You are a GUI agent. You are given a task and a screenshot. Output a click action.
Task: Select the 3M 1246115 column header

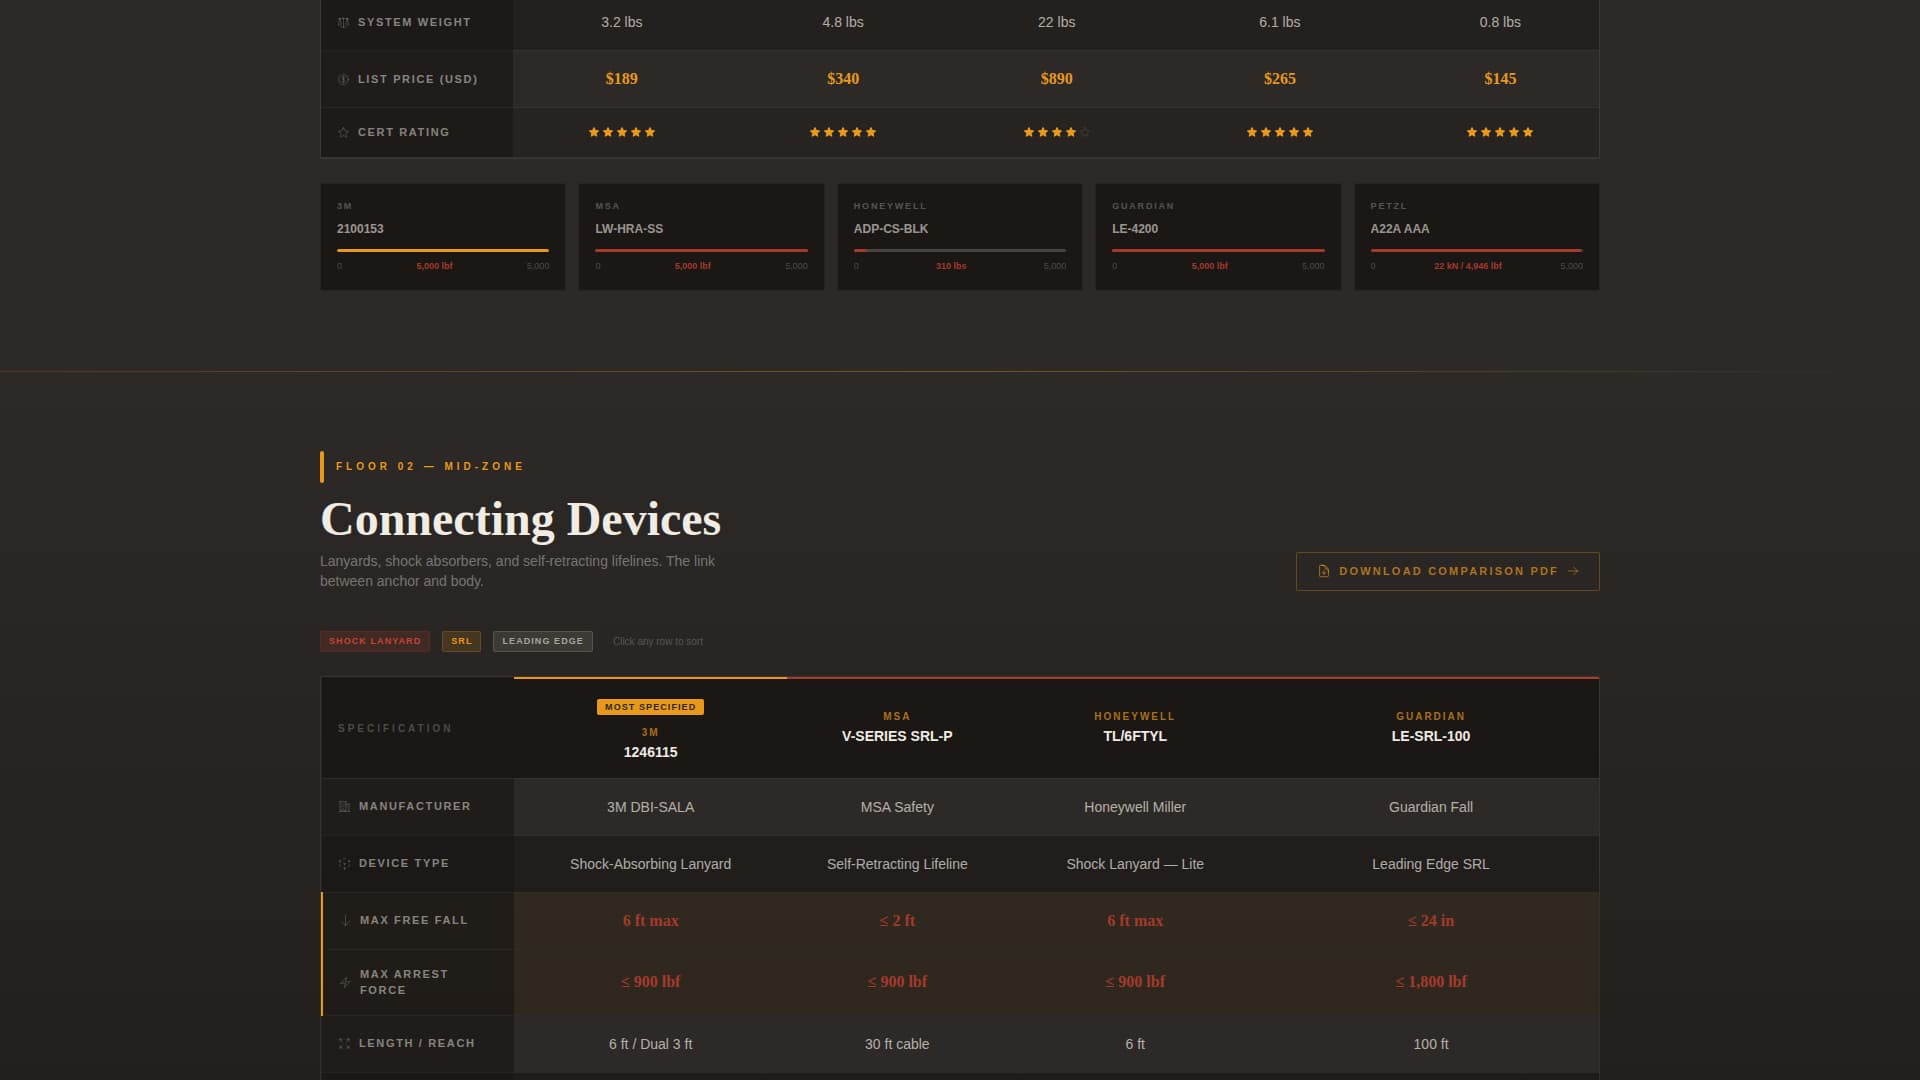pos(650,745)
